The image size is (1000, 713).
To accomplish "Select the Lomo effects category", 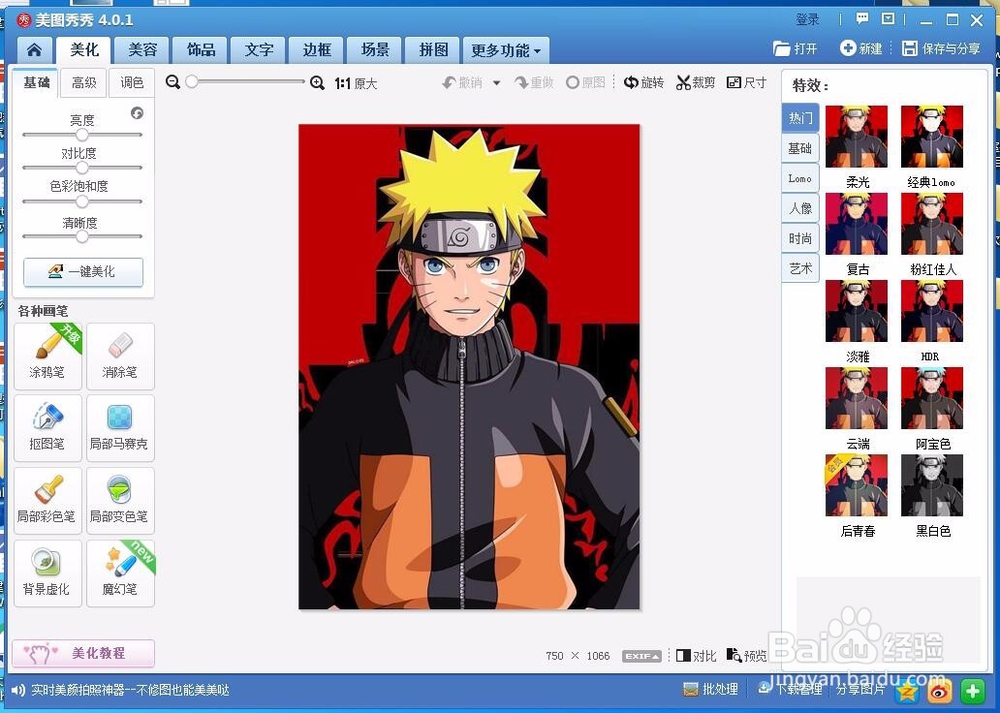I will (x=800, y=179).
